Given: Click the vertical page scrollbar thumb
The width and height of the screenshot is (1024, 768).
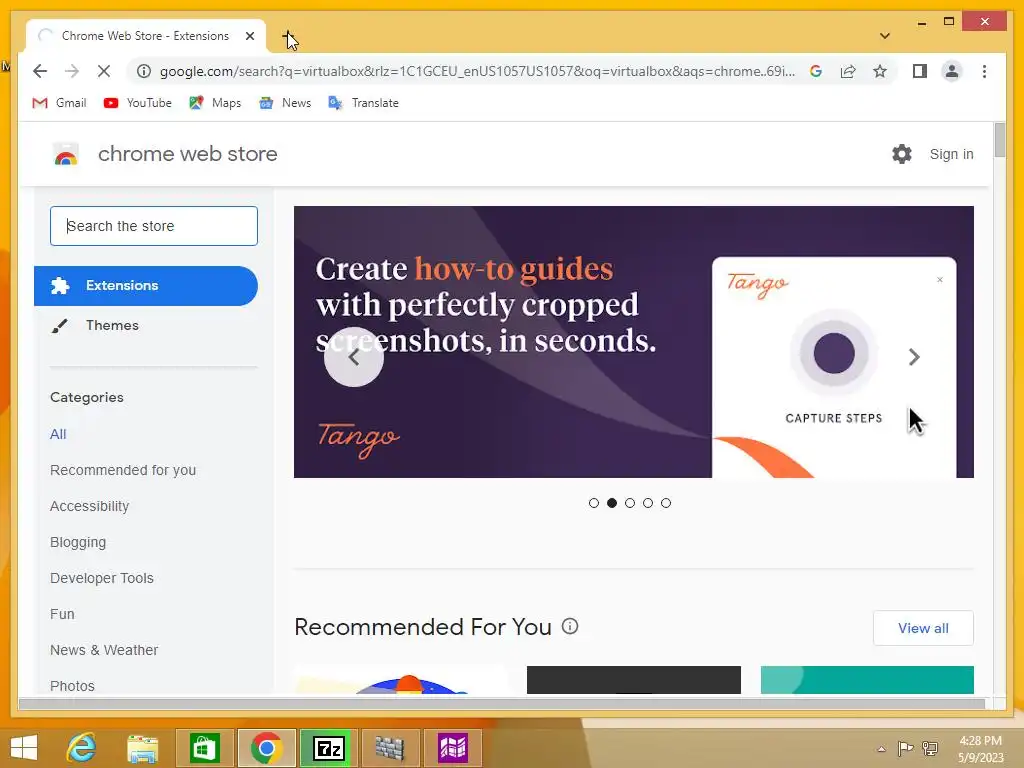Looking at the screenshot, I should pos(1000,140).
